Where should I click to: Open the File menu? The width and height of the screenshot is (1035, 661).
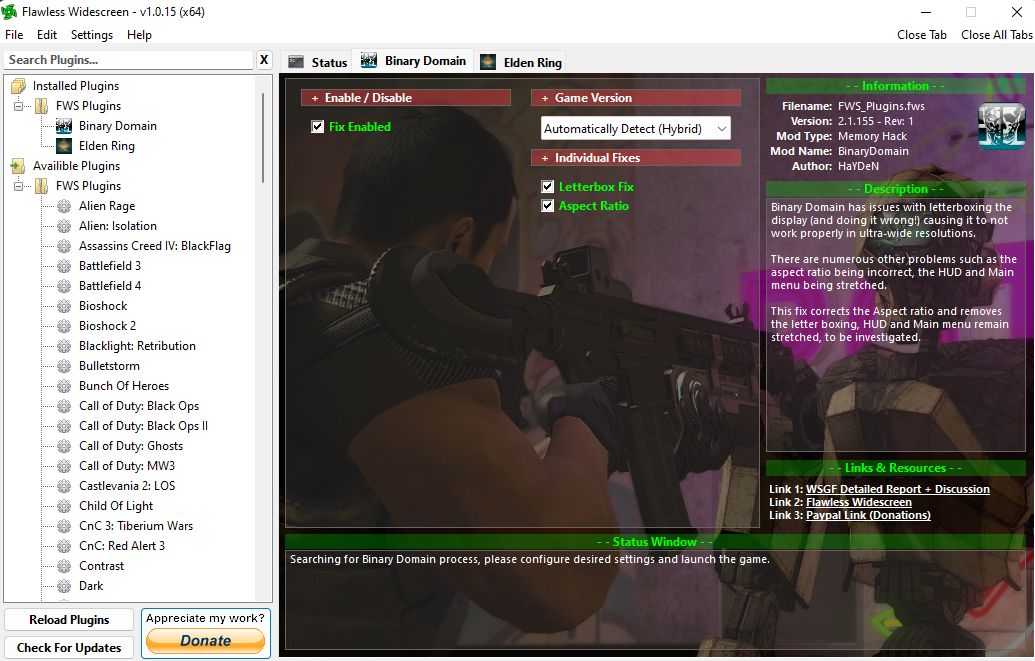coord(14,35)
